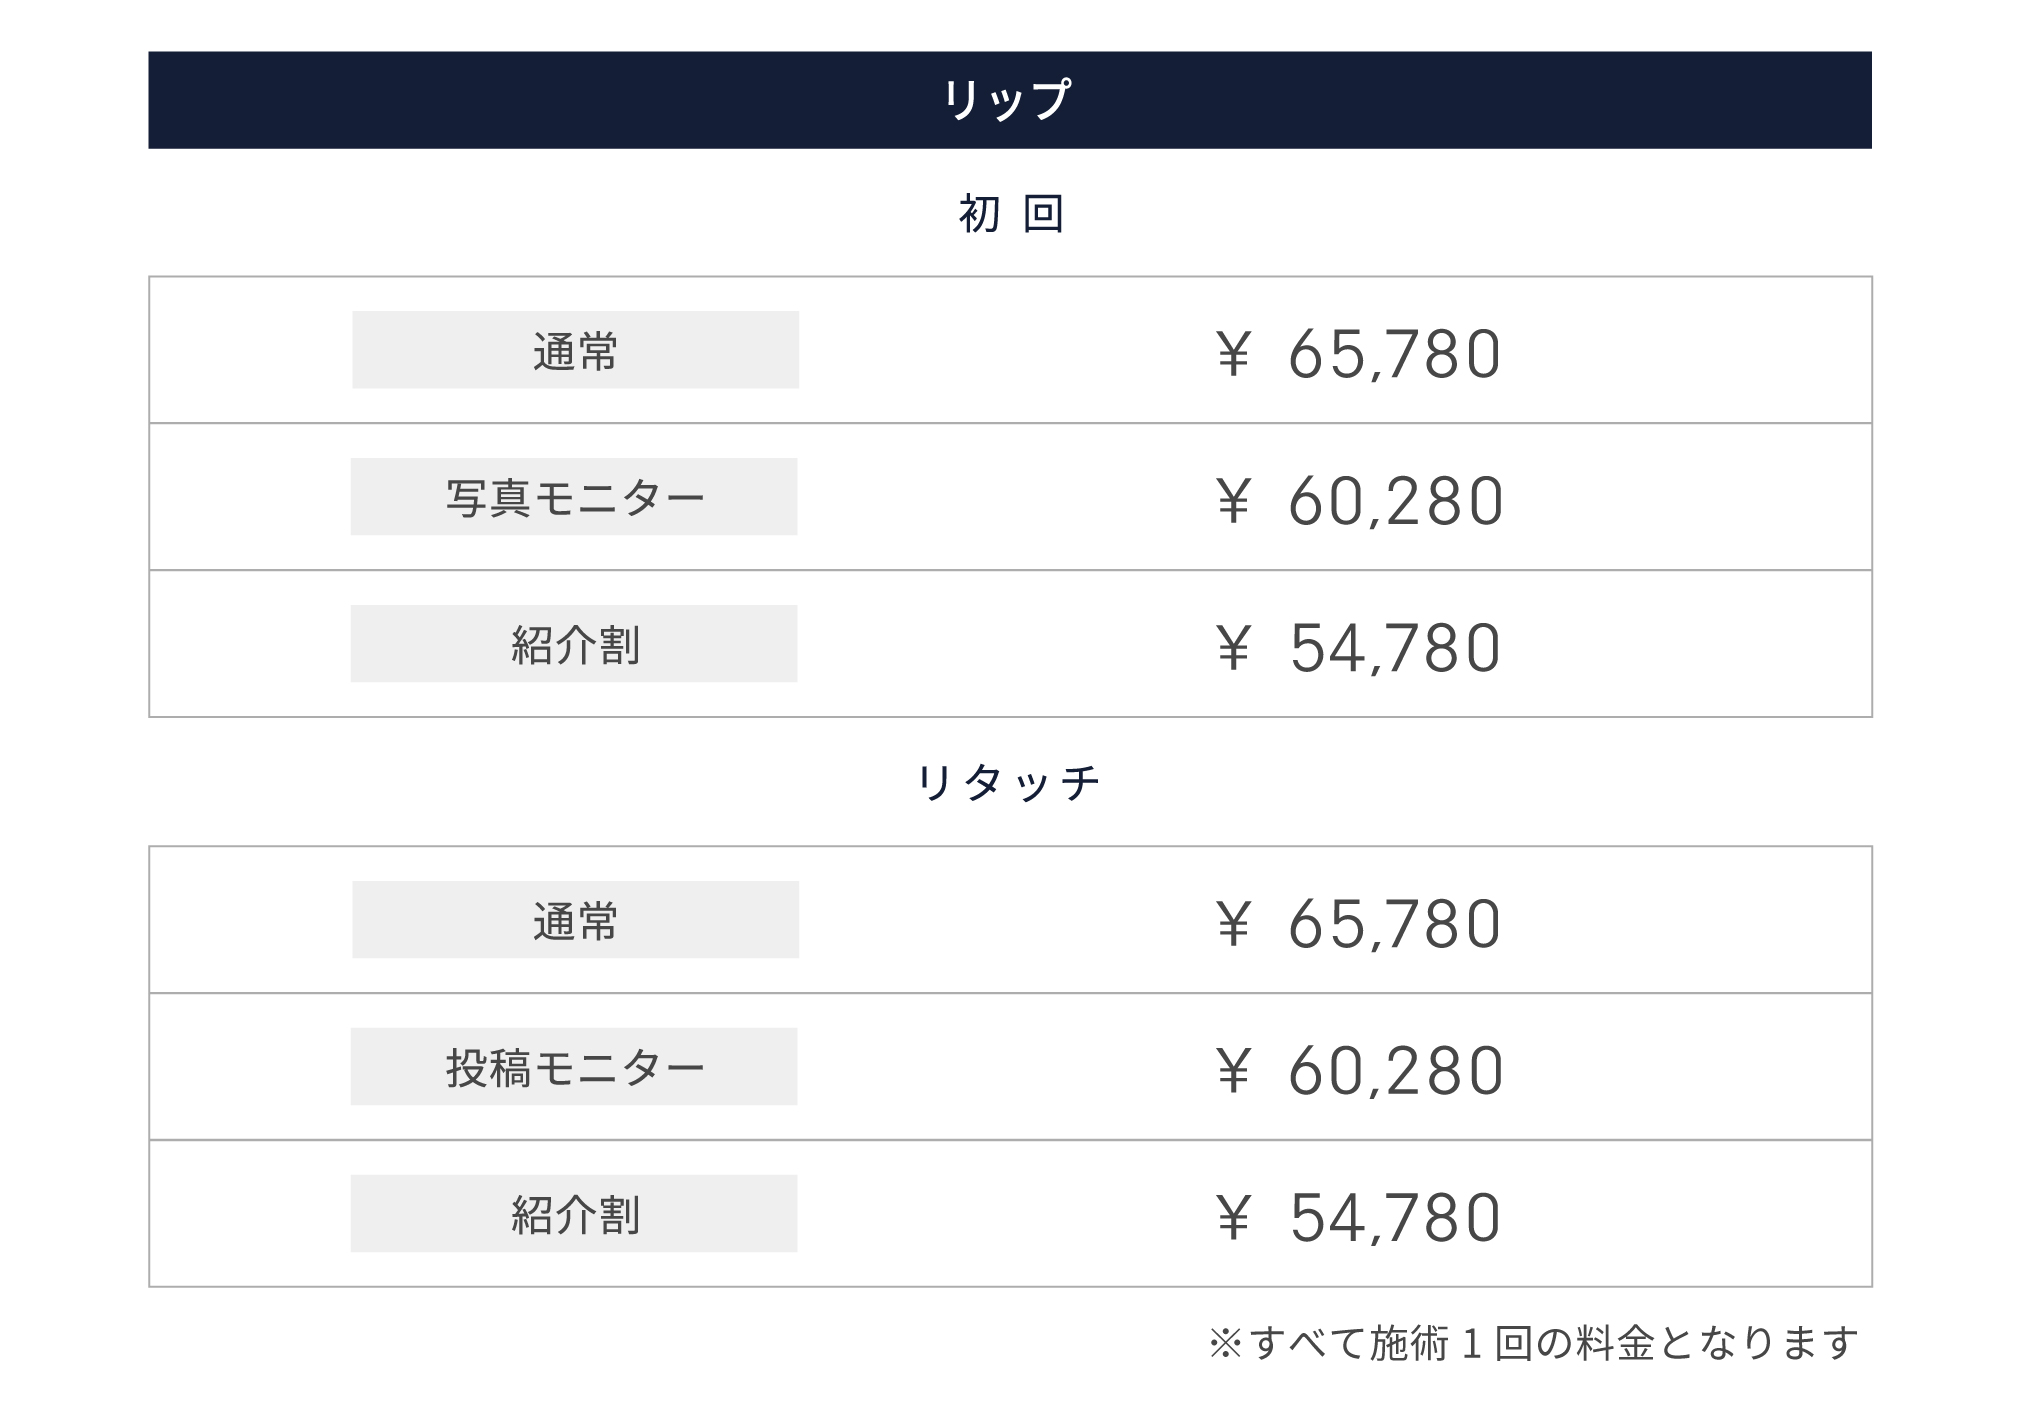Click the 紹介割 label under 初回
Screen dimensions: 2020x1414
[574, 645]
